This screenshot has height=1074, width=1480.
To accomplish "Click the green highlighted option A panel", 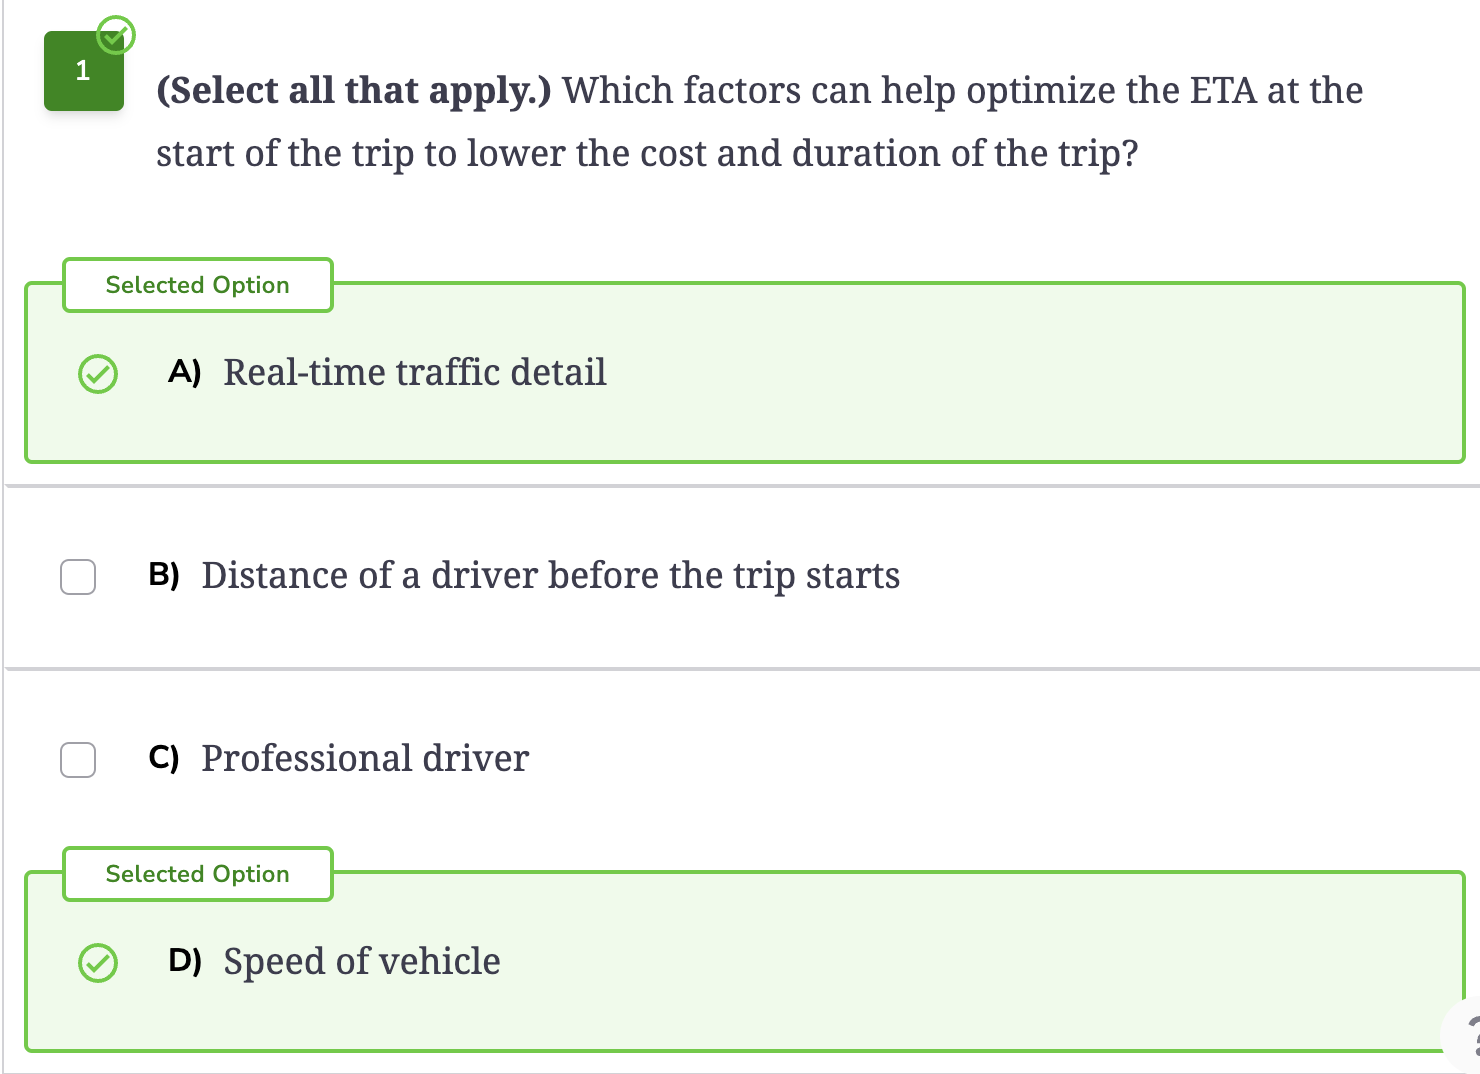I will coord(745,372).
